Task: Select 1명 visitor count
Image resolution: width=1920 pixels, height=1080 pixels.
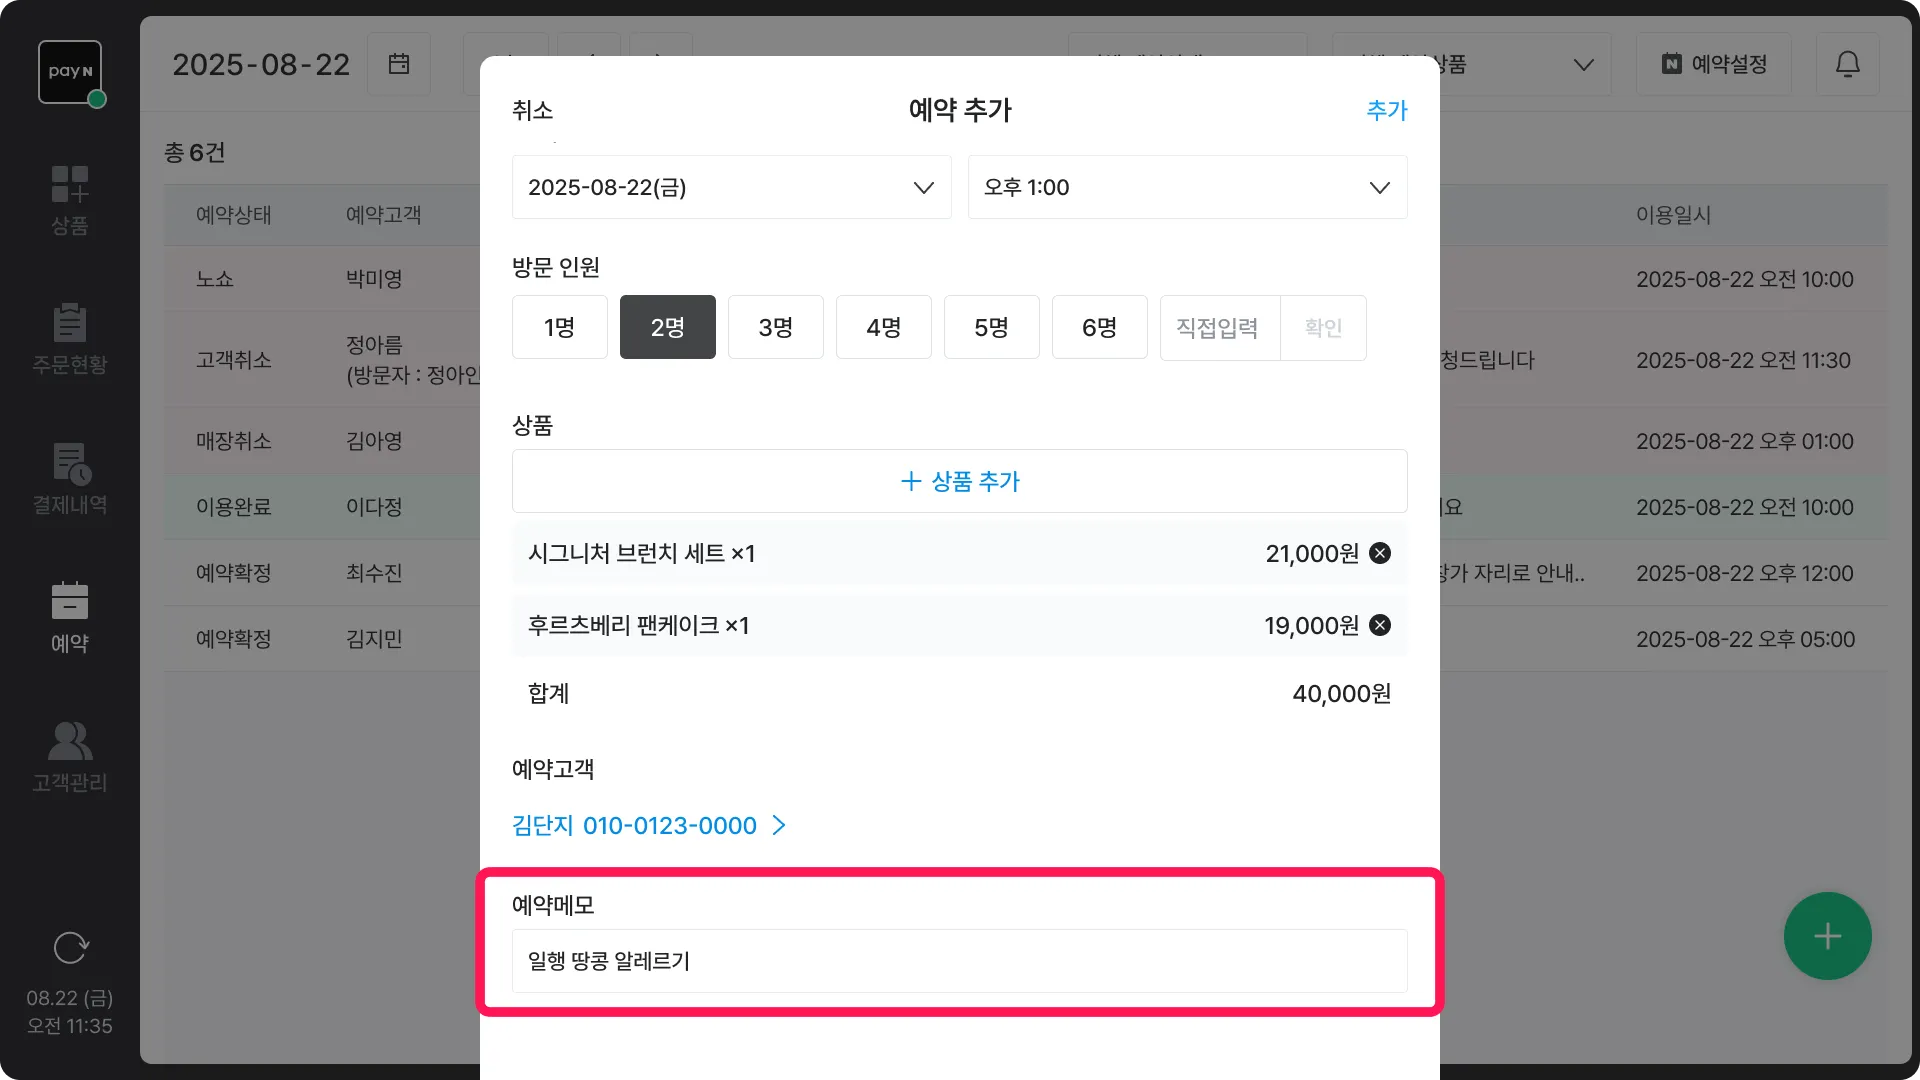Action: click(559, 327)
